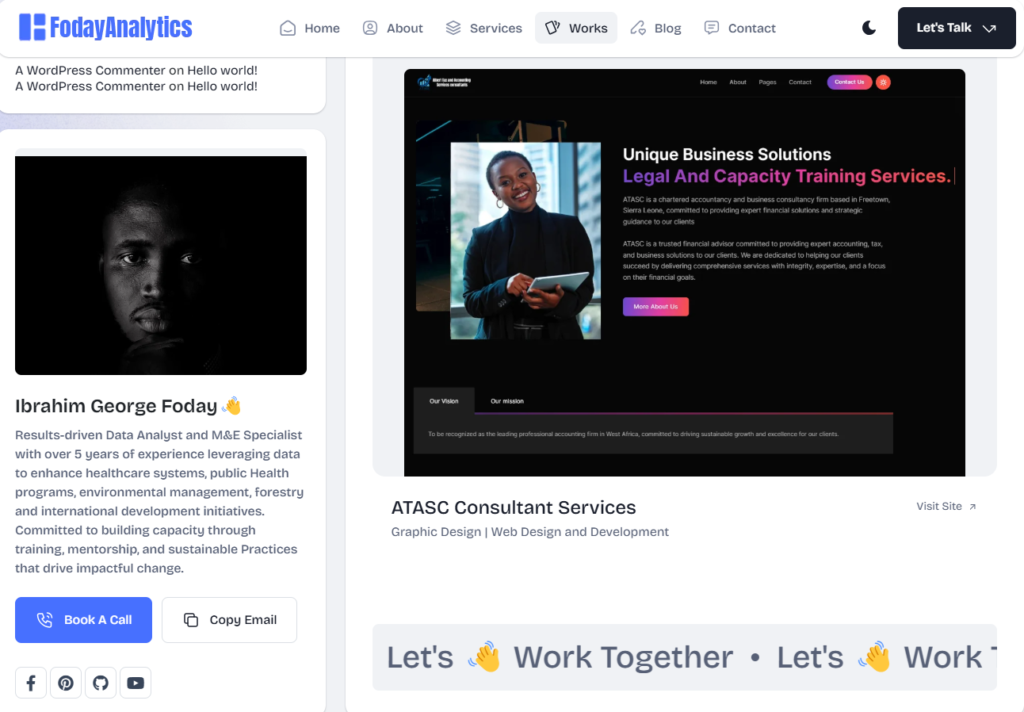This screenshot has height=712, width=1024.
Task: Click Ibrahim George Foday's portrait photo
Action: click(x=161, y=265)
